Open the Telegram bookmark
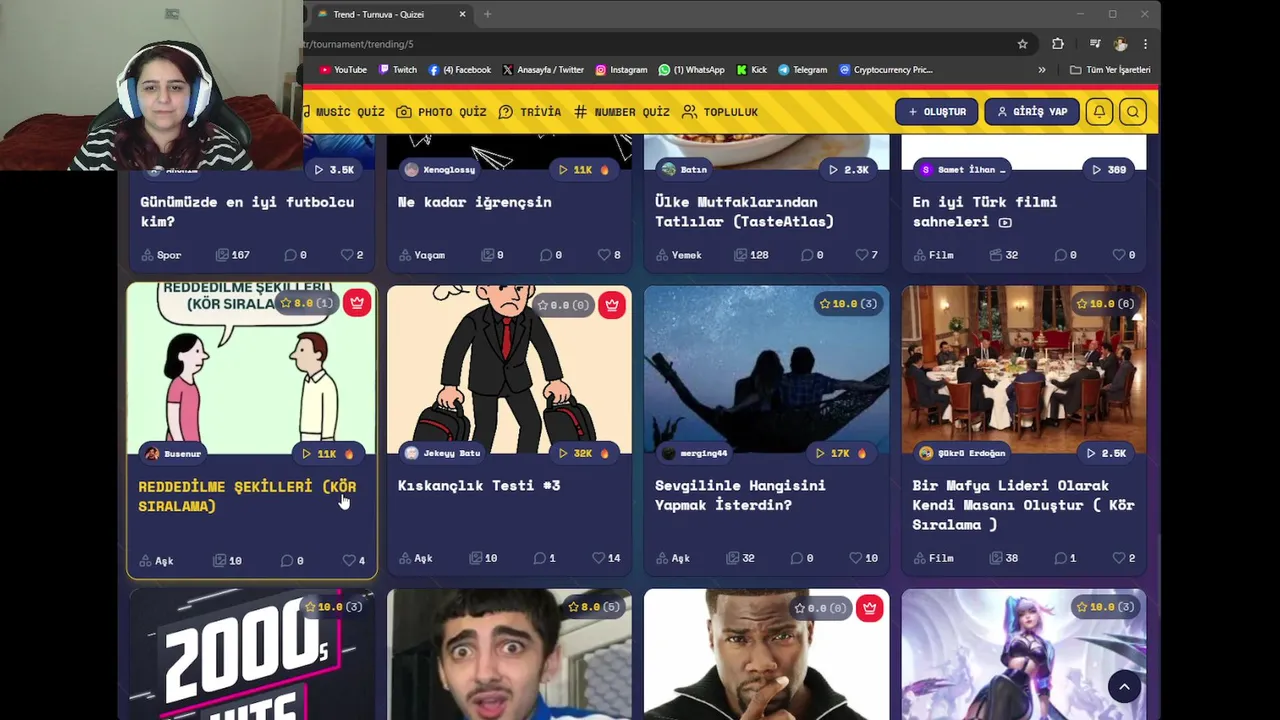The height and width of the screenshot is (720, 1280). click(802, 70)
